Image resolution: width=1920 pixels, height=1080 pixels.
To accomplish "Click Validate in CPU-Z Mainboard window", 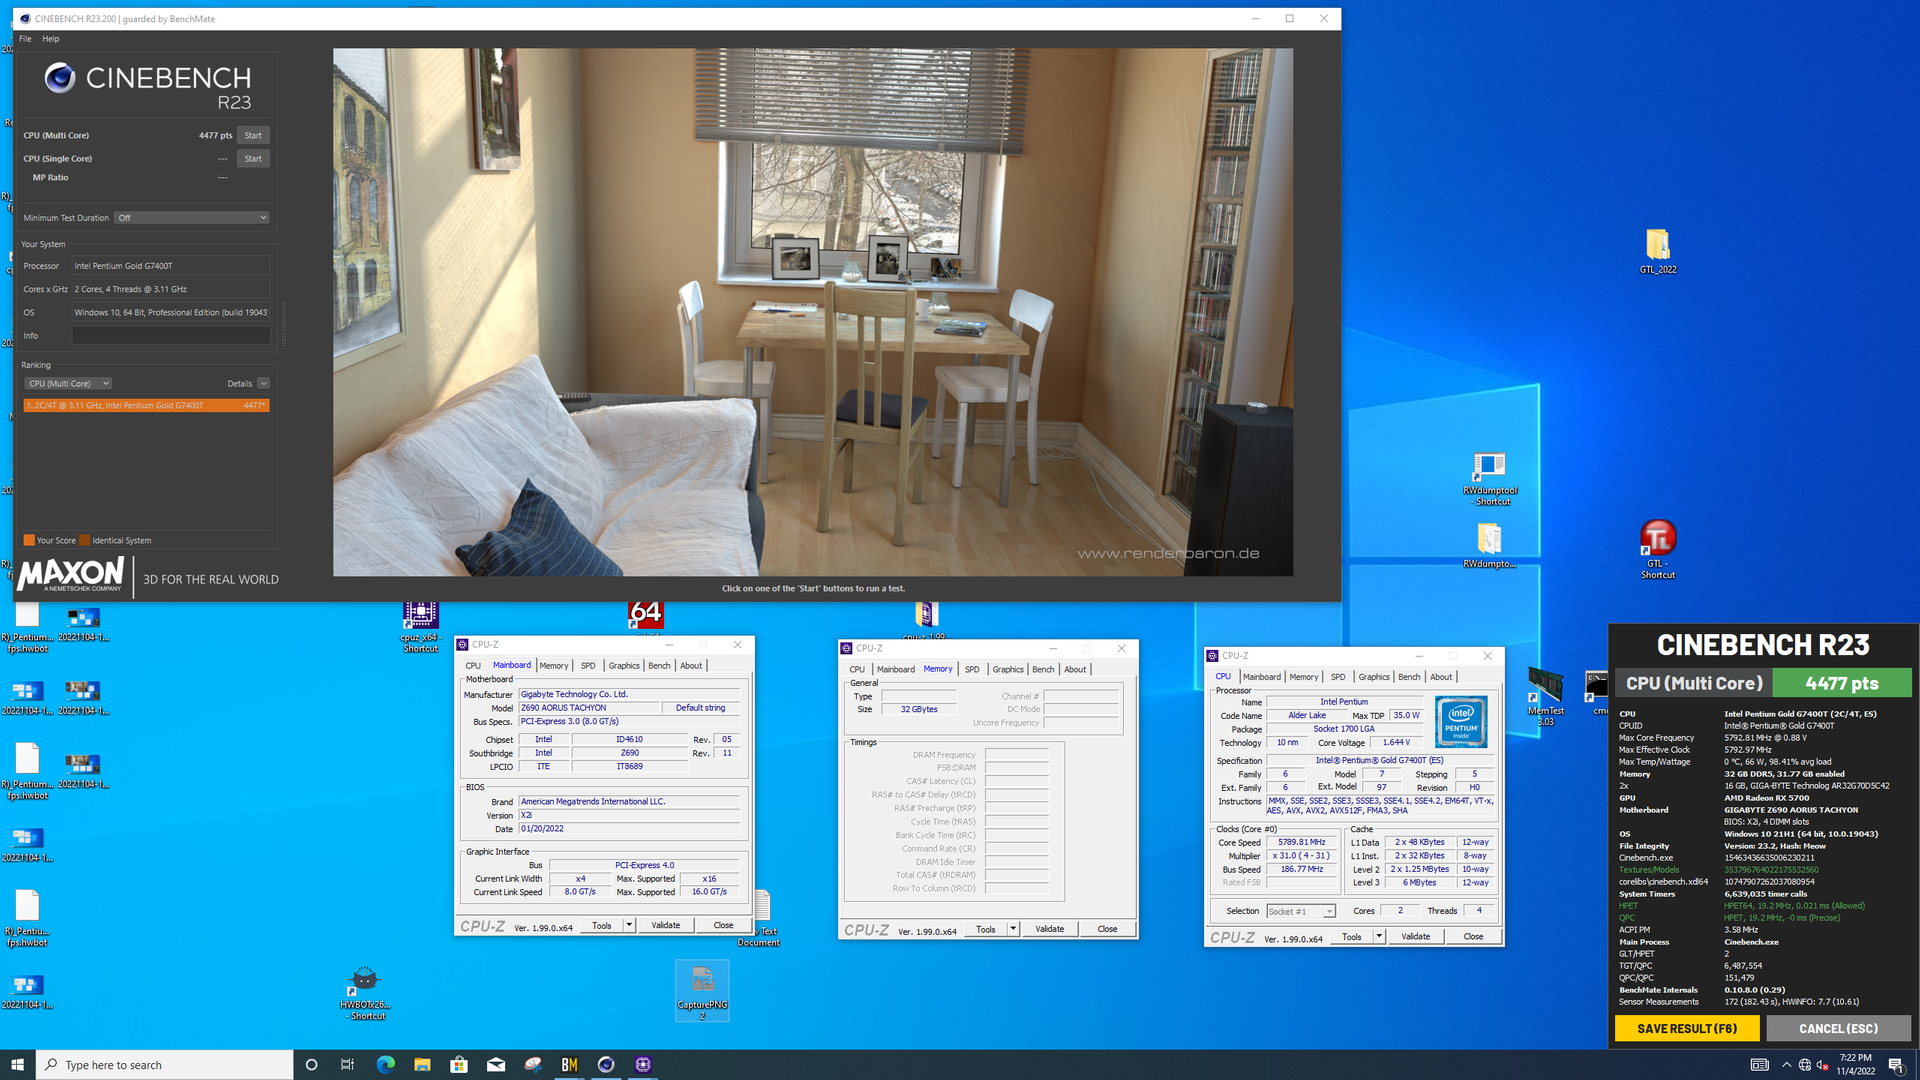I will coord(665,925).
